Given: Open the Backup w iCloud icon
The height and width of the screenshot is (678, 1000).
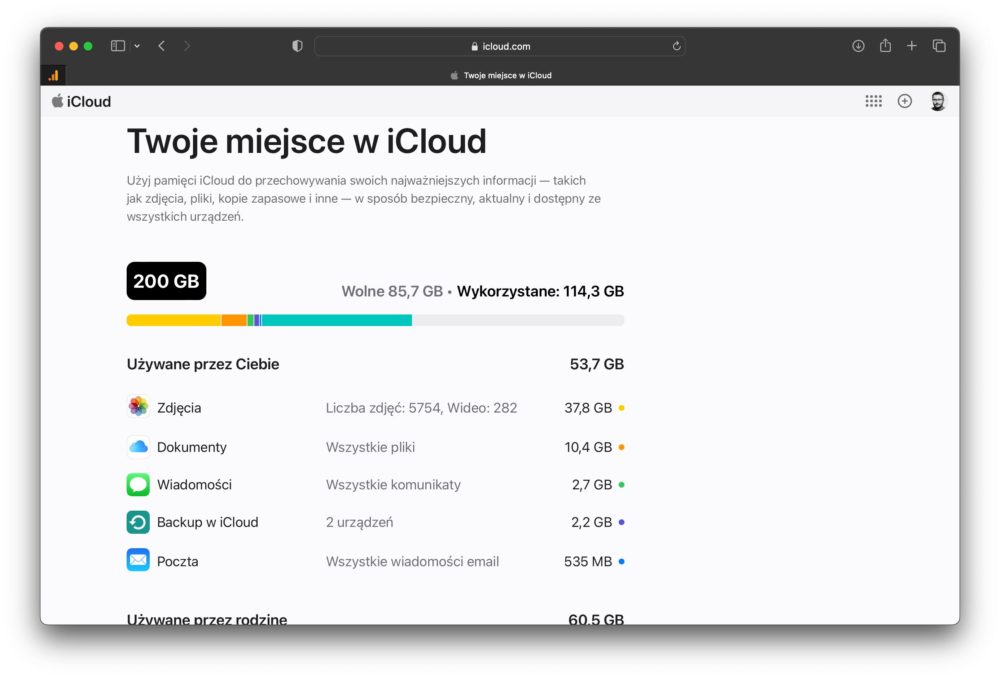Looking at the screenshot, I should click(x=138, y=522).
